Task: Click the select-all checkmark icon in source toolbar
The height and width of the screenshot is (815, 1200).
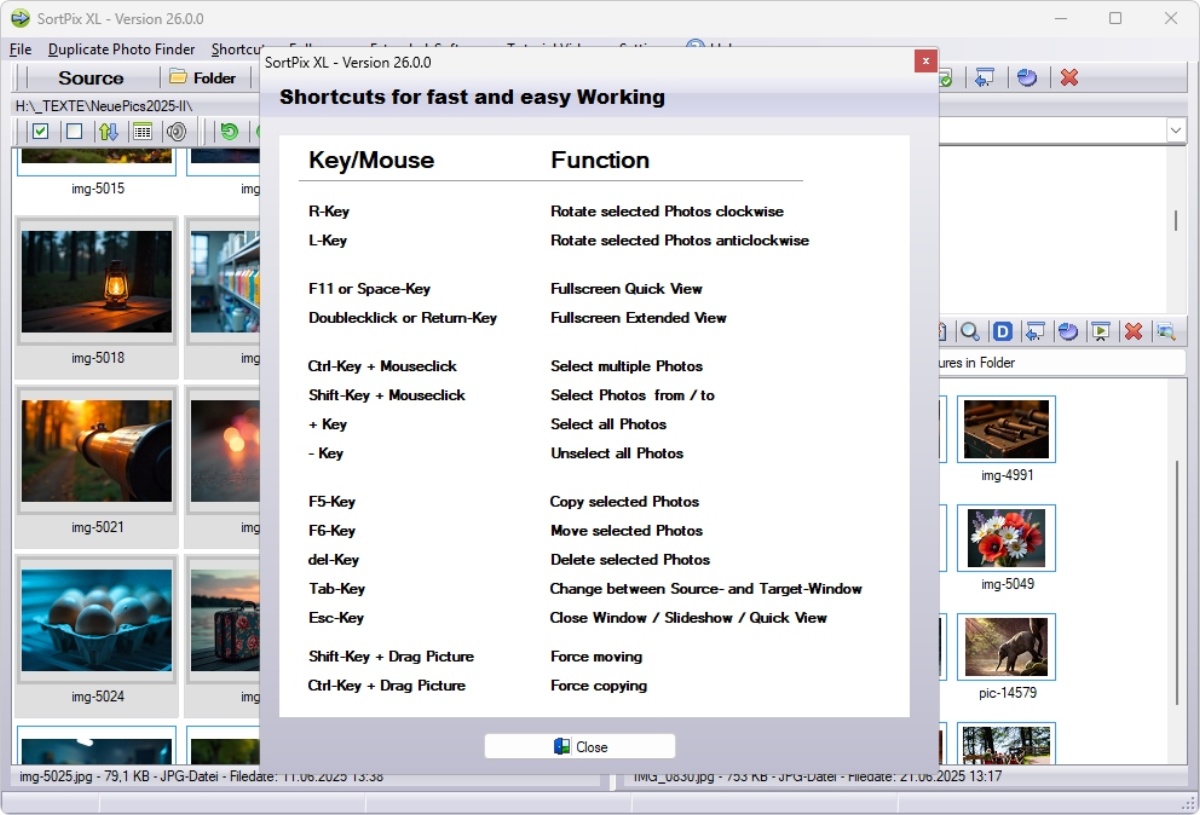Action: pos(40,131)
